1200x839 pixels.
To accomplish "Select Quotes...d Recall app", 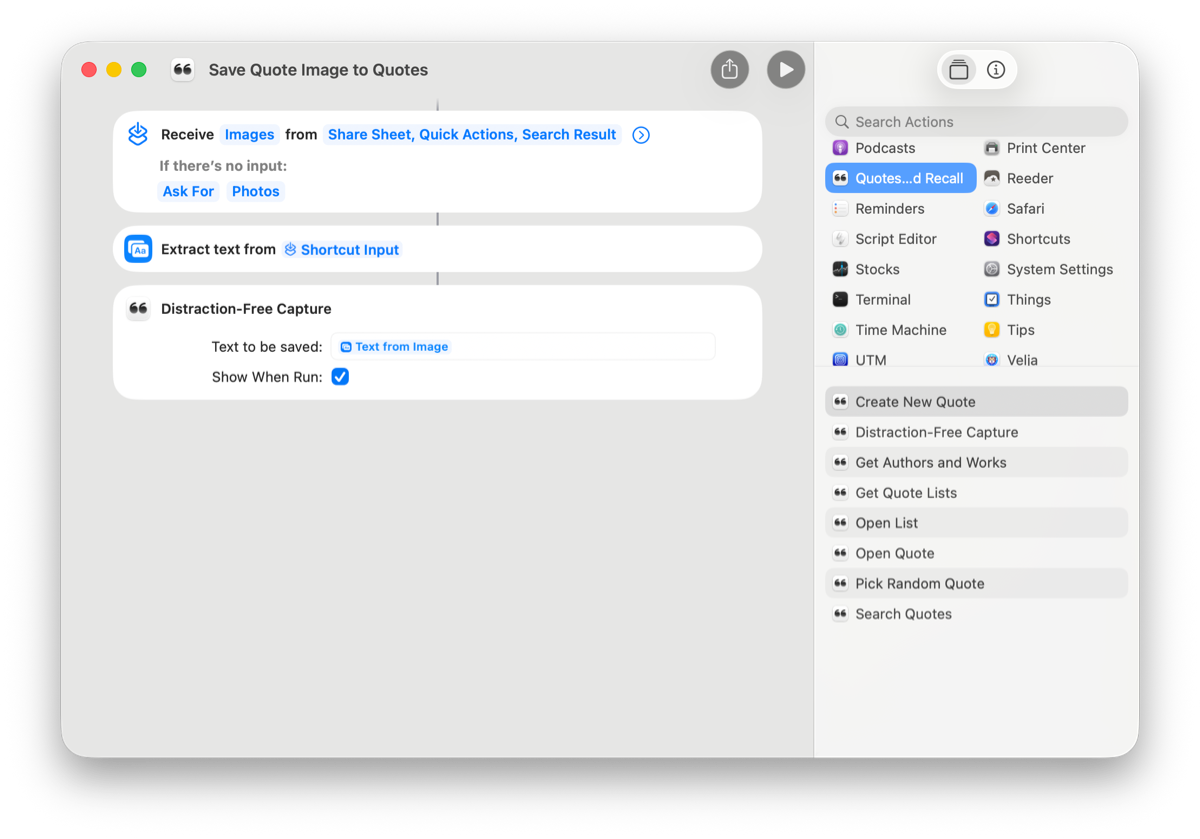I will pyautogui.click(x=900, y=178).
